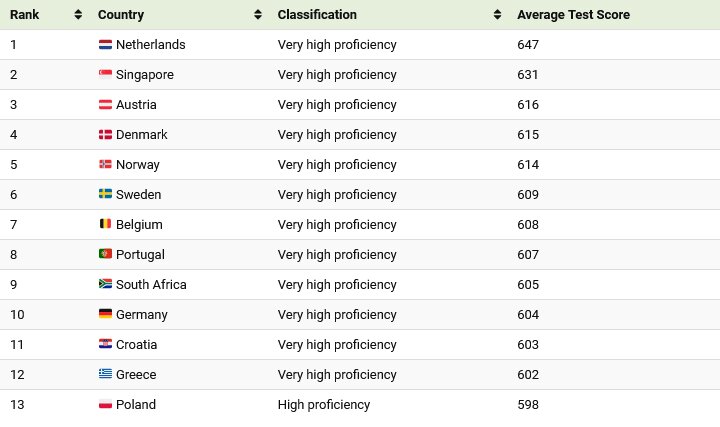Click the Germany flag icon
Image resolution: width=720 pixels, height=427 pixels.
pos(105,315)
